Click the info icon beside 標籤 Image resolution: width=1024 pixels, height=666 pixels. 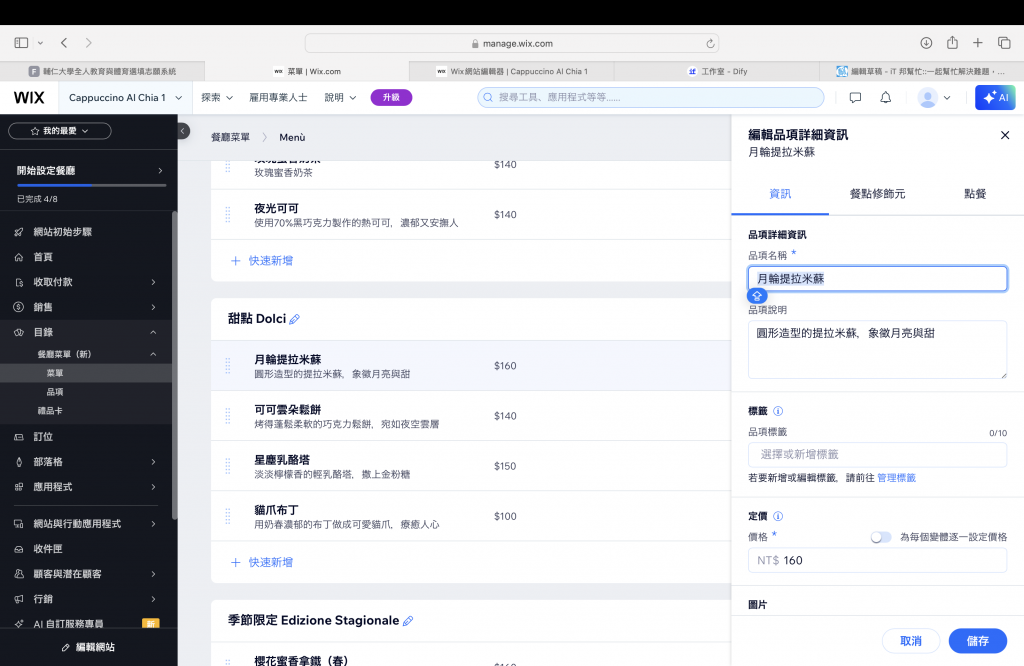pyautogui.click(x=778, y=411)
